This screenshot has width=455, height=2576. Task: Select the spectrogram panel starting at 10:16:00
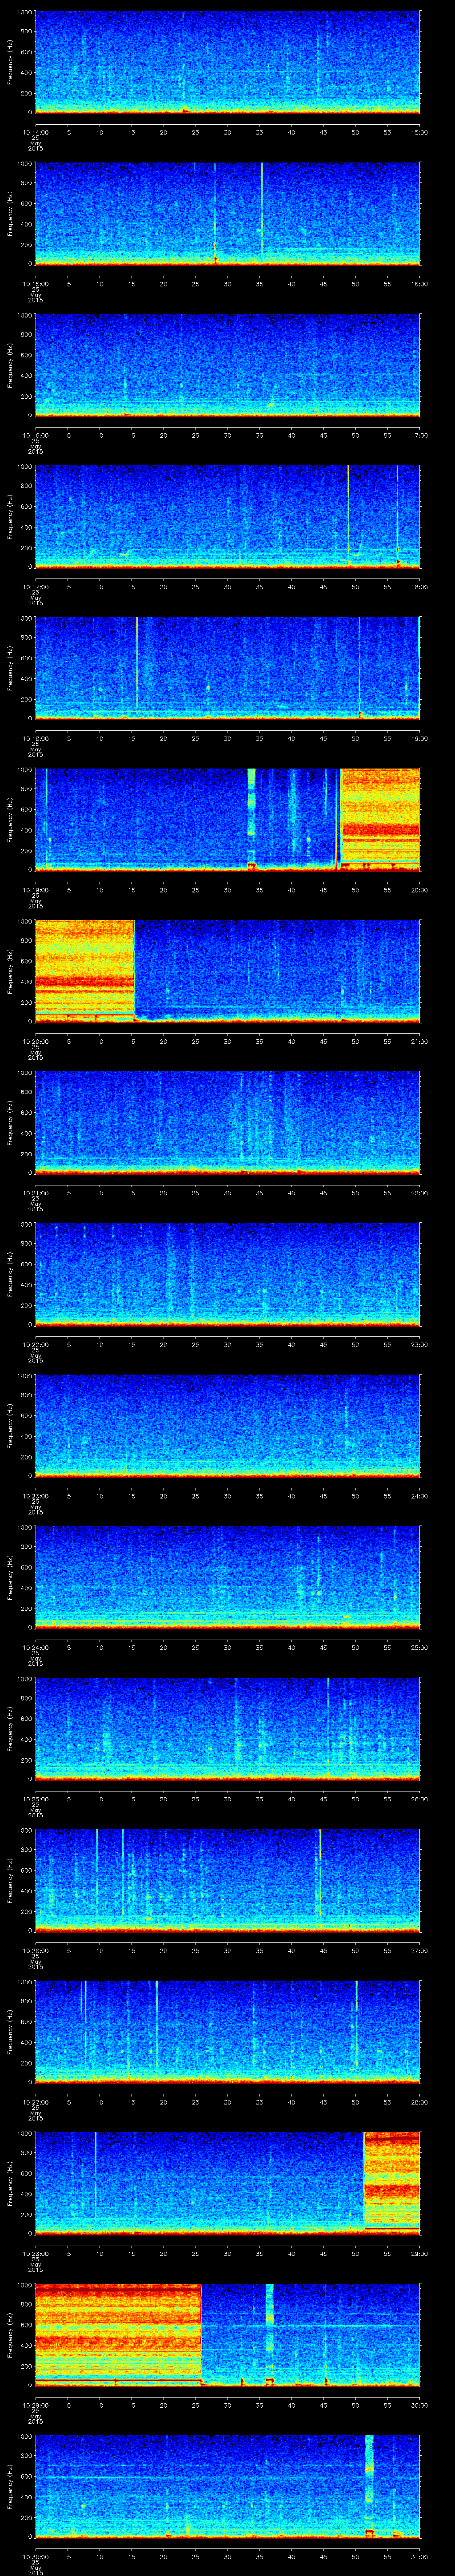(227, 365)
